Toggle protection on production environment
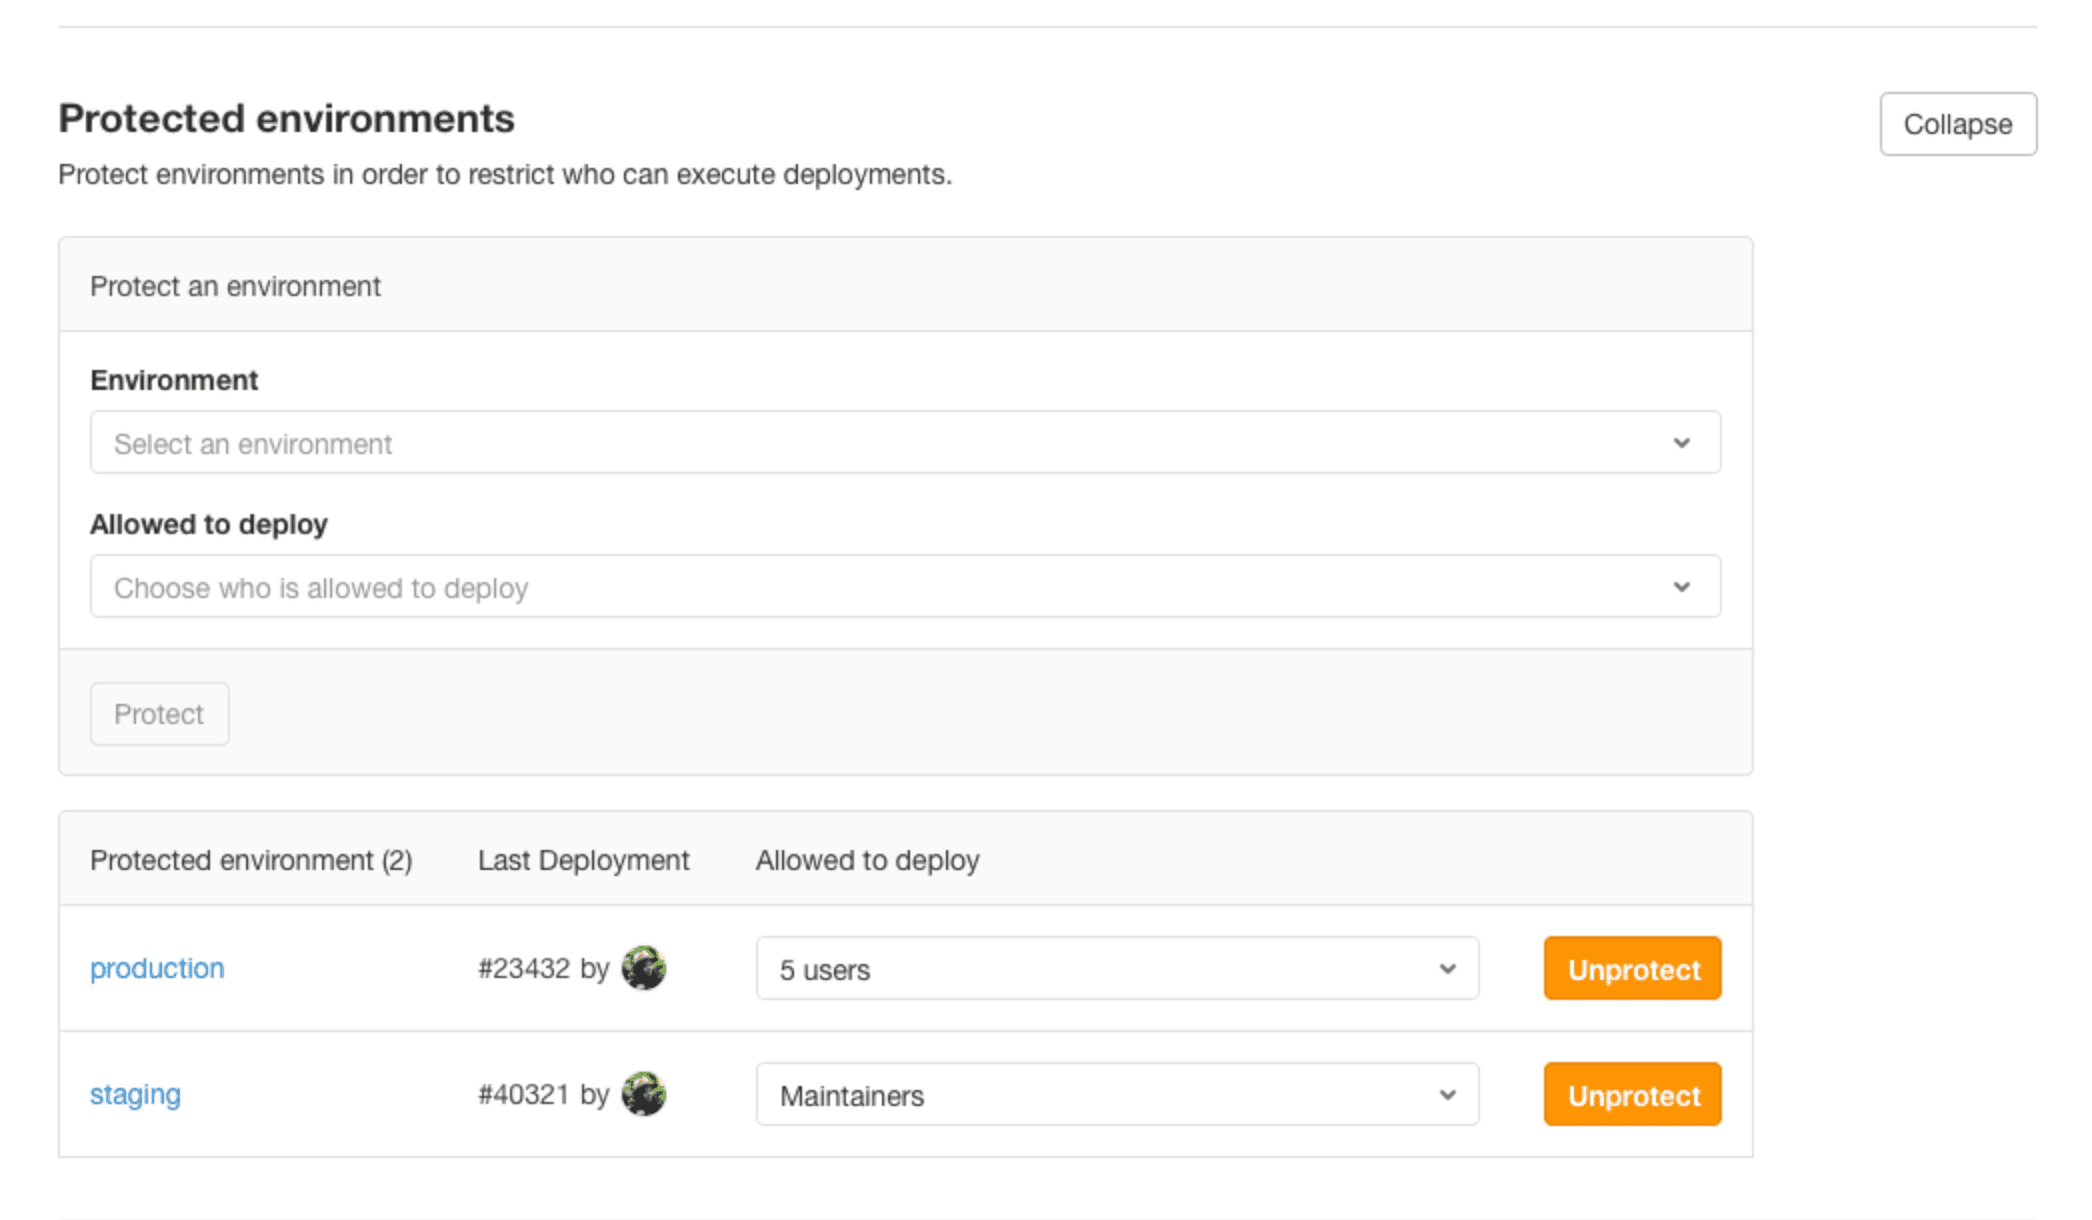This screenshot has width=2092, height=1220. pos(1632,966)
